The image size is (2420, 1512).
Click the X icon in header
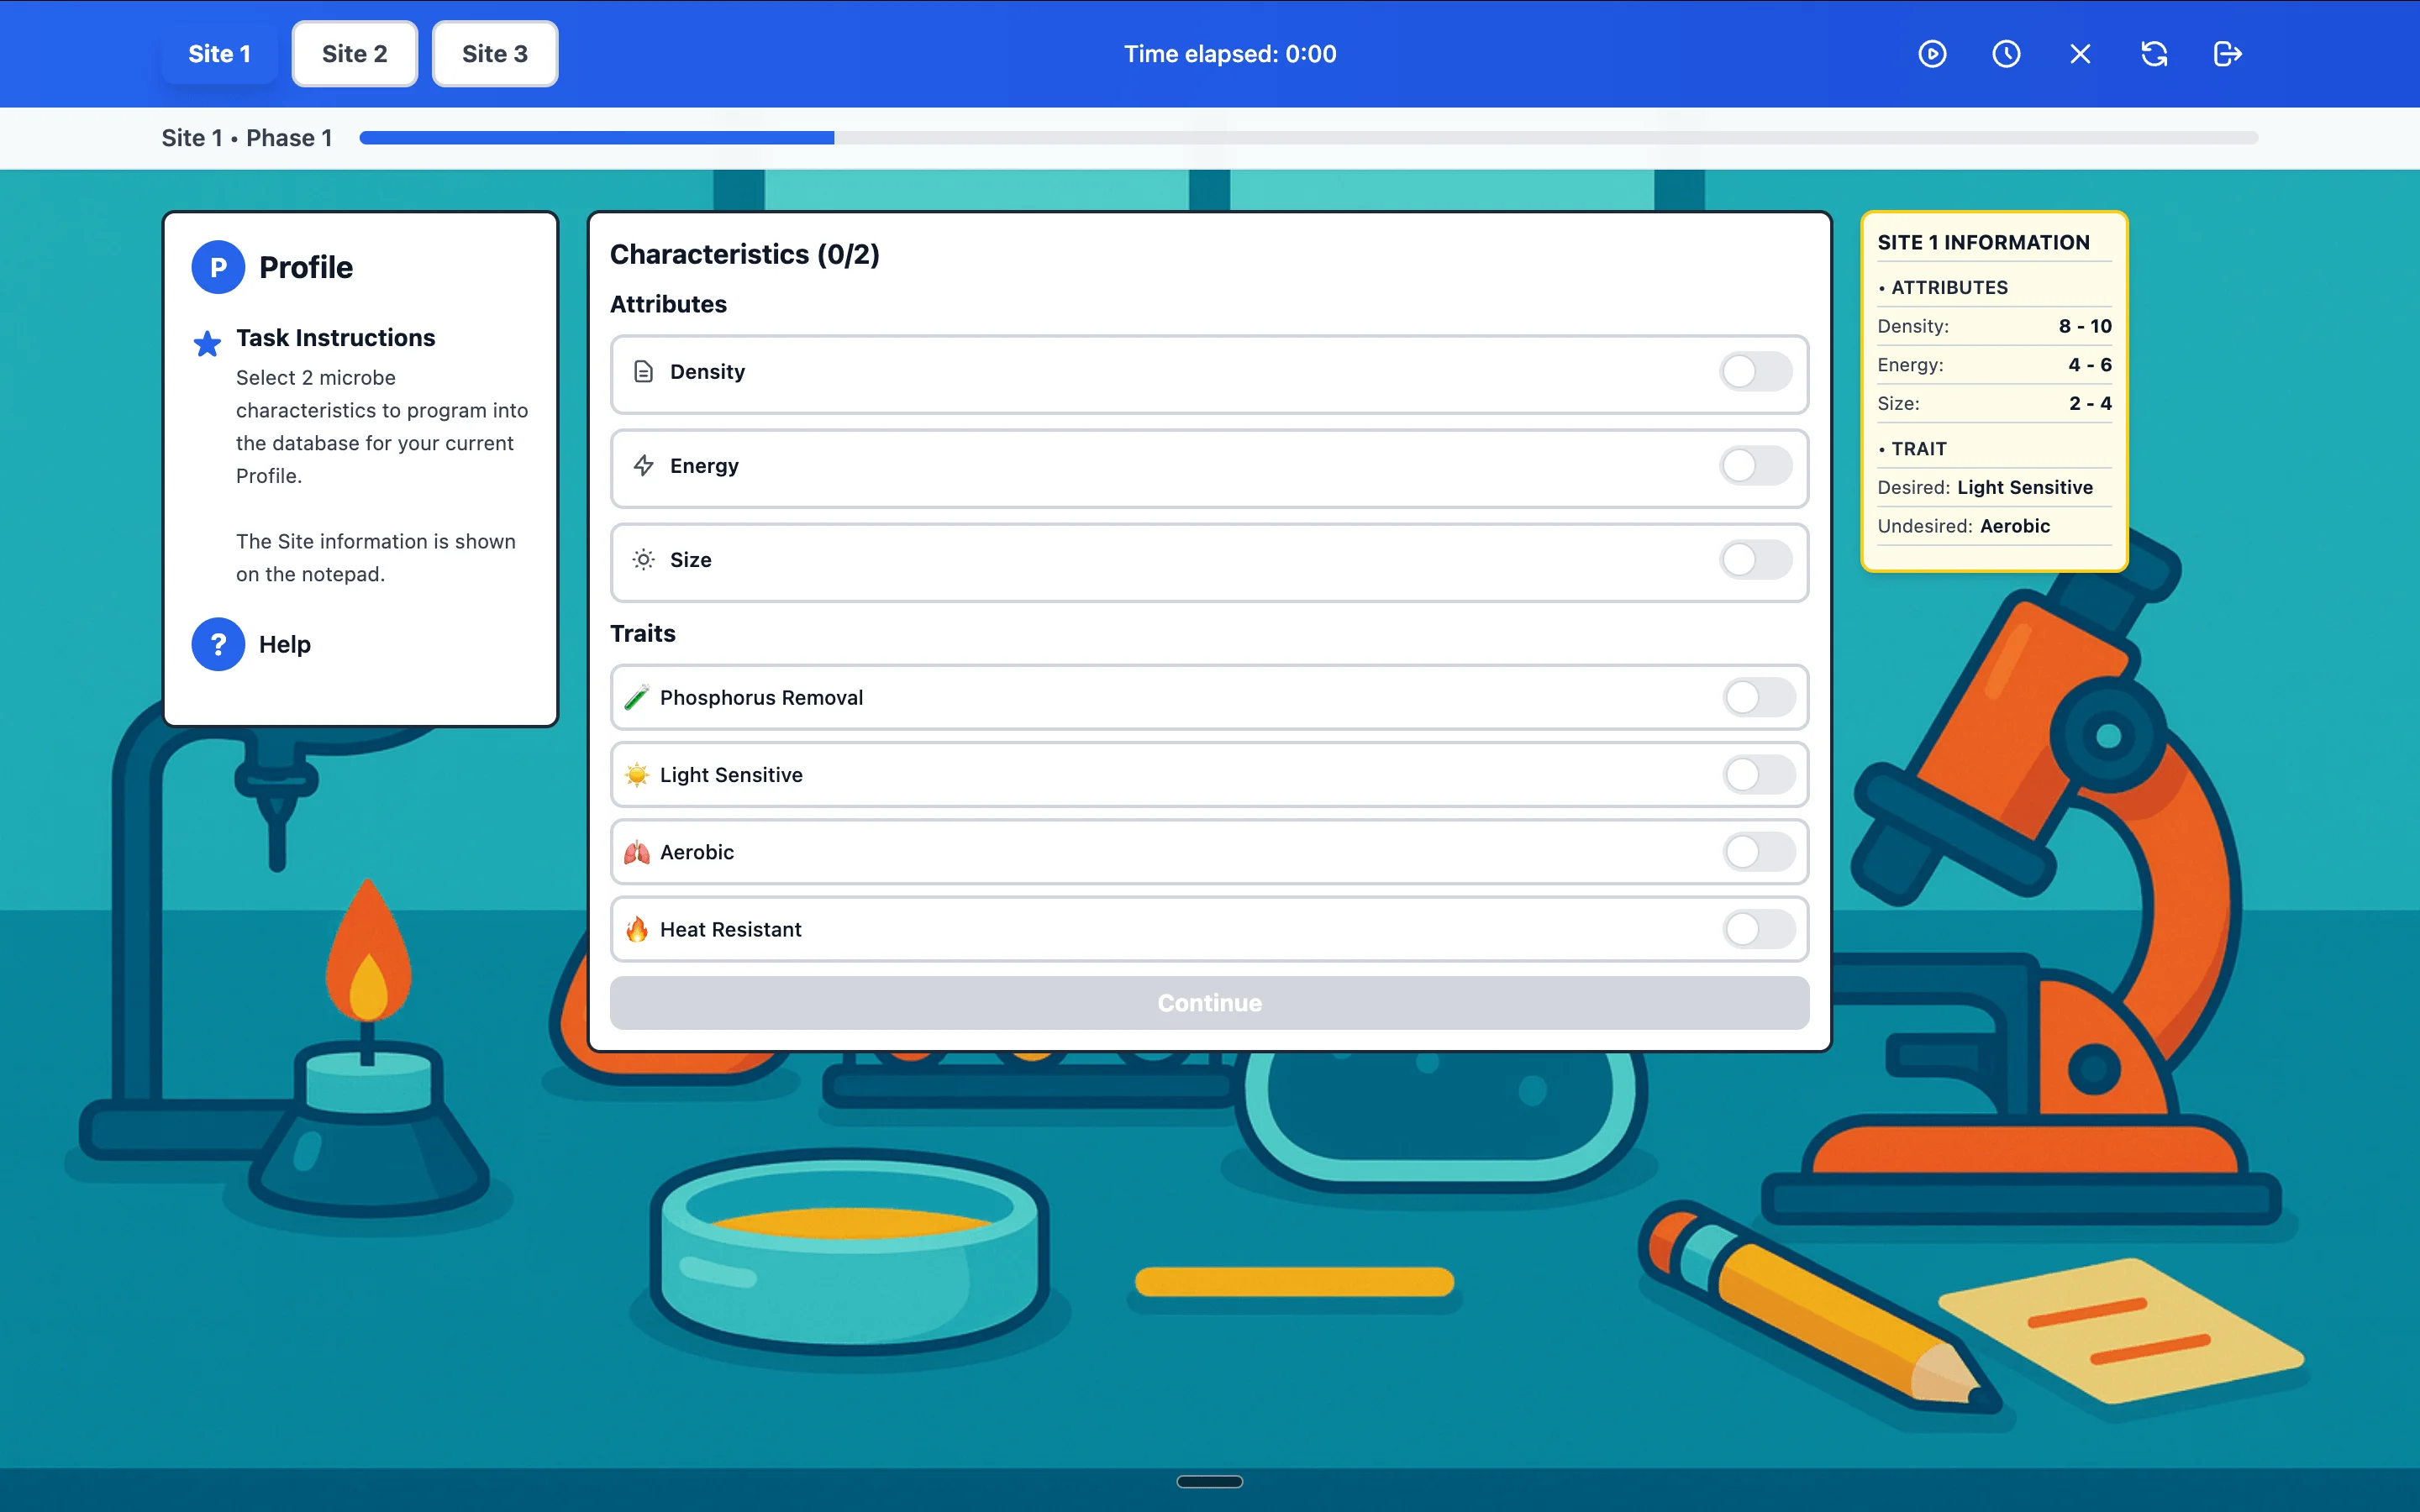tap(2080, 54)
